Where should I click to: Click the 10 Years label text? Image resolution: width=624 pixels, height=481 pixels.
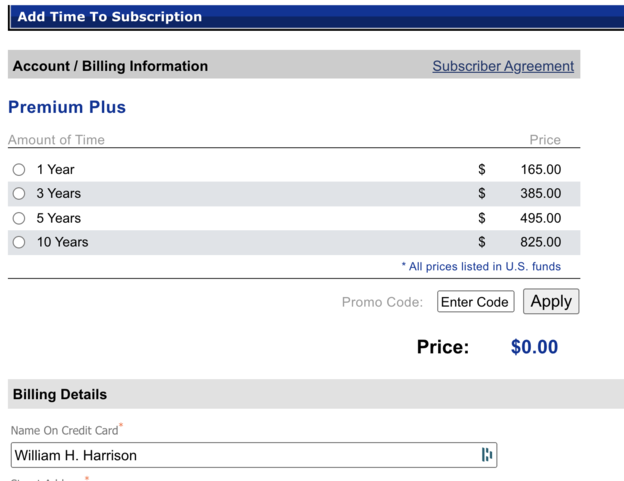point(62,242)
